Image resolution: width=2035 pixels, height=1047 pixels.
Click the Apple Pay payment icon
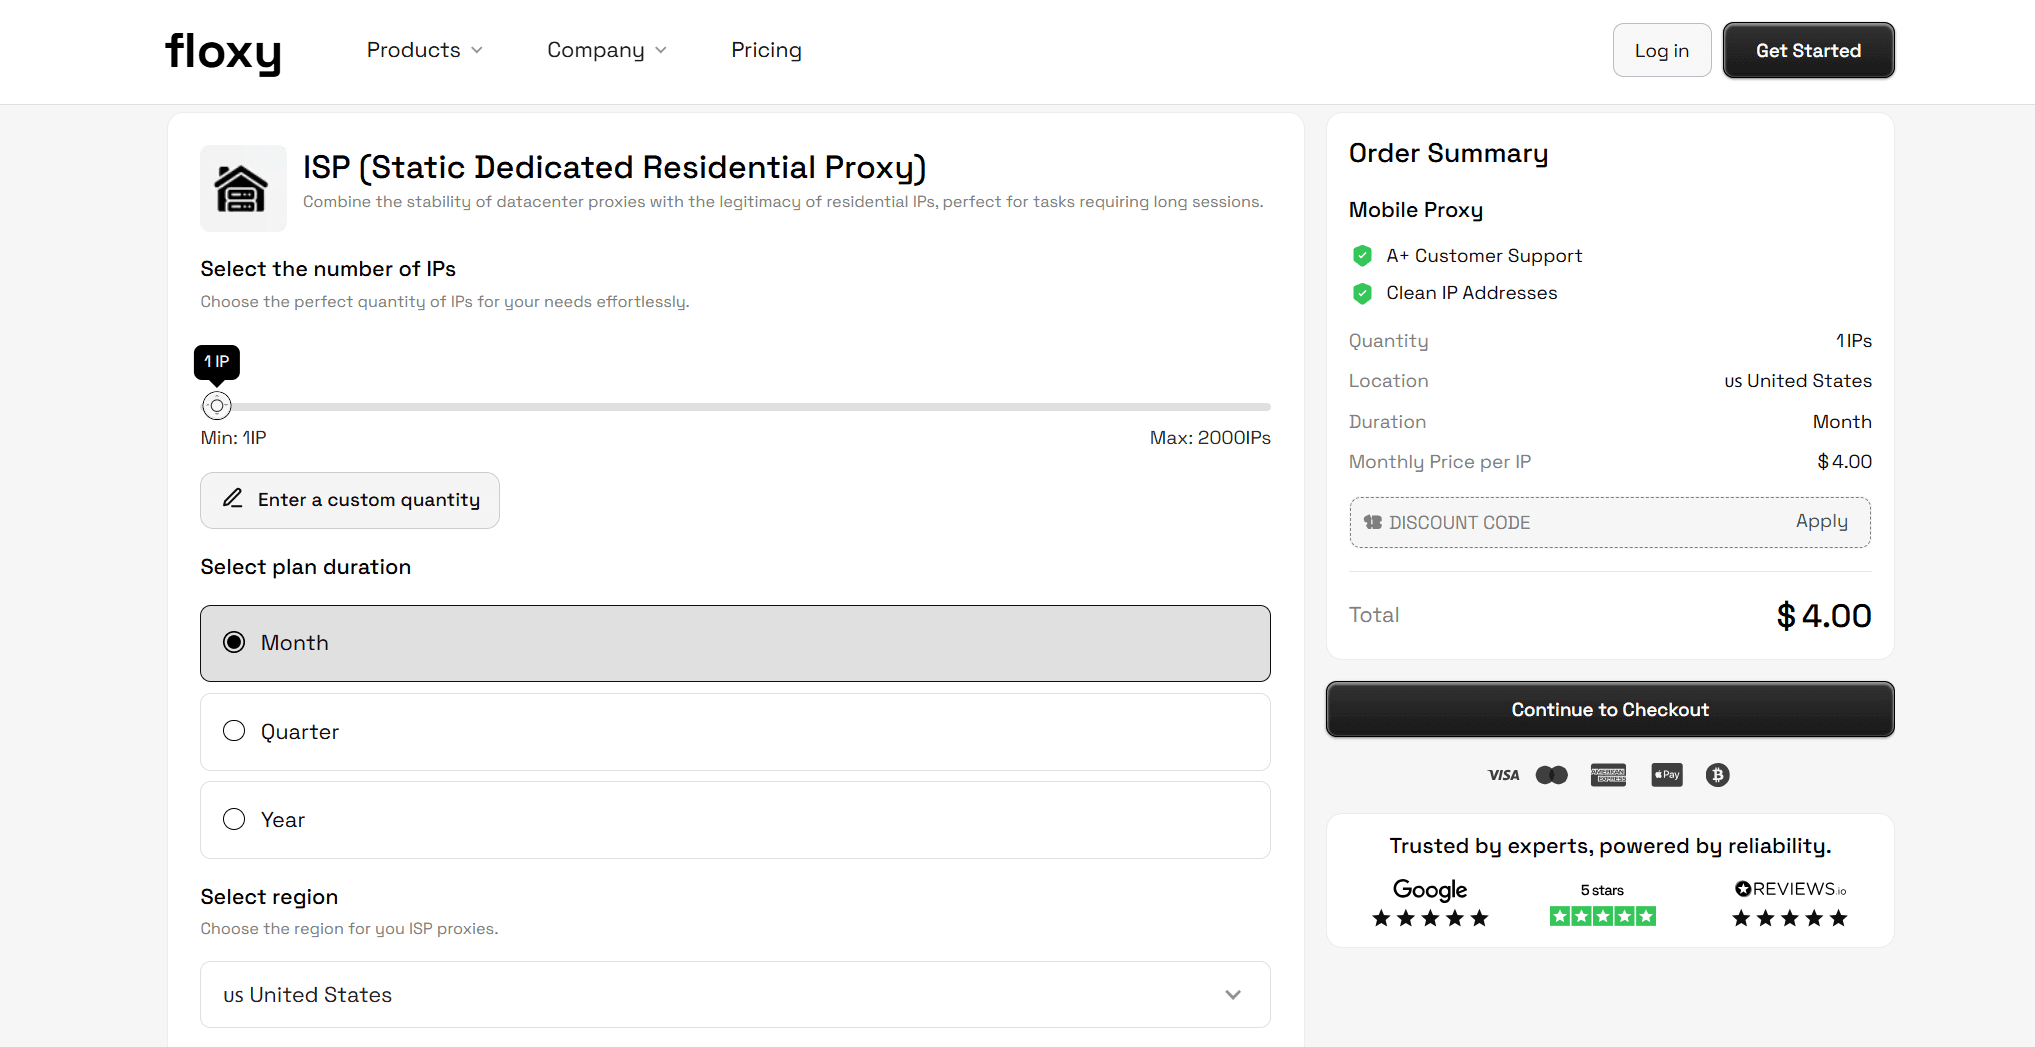tap(1667, 775)
